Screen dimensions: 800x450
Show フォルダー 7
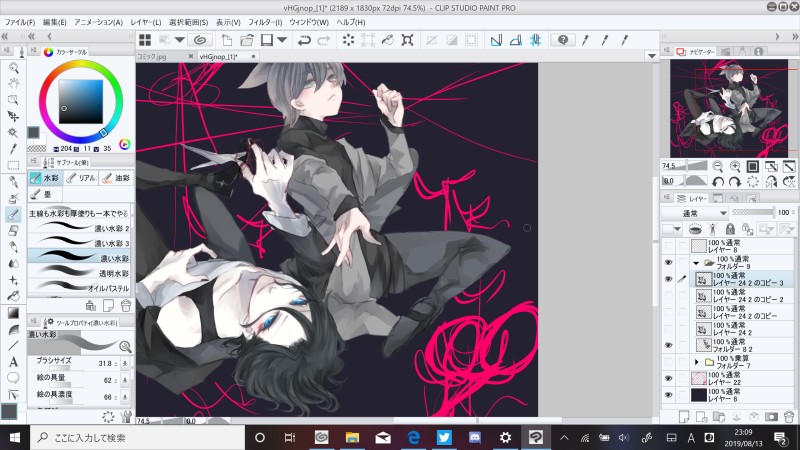tap(668, 362)
